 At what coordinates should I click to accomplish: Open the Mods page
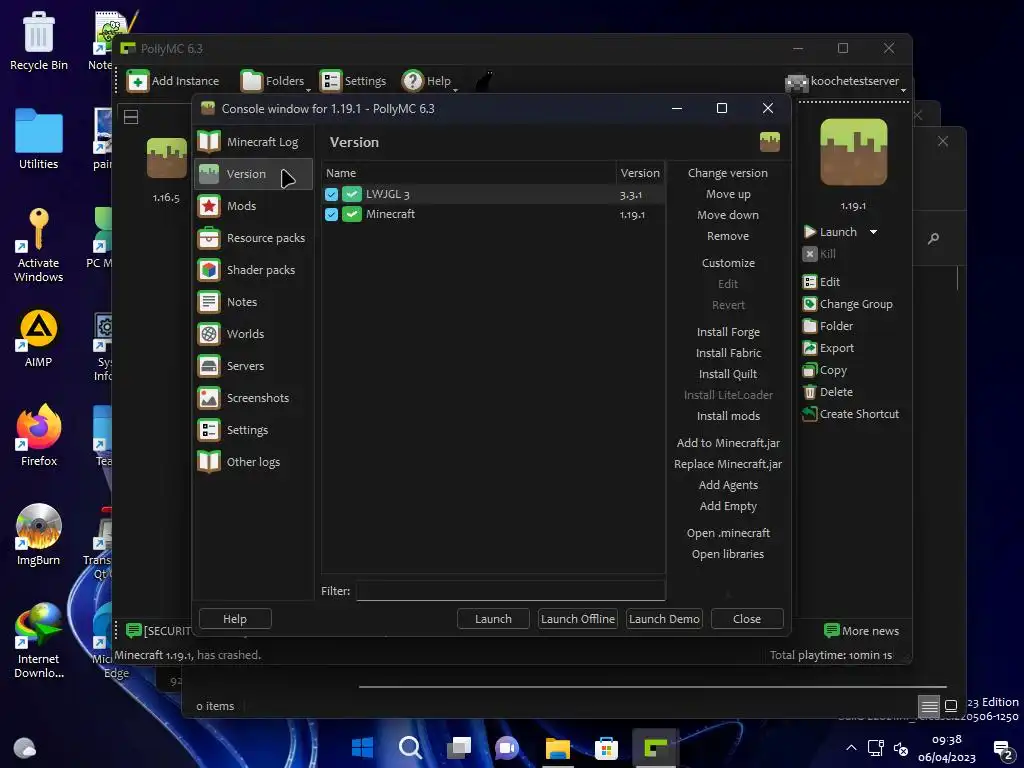pyautogui.click(x=253, y=206)
